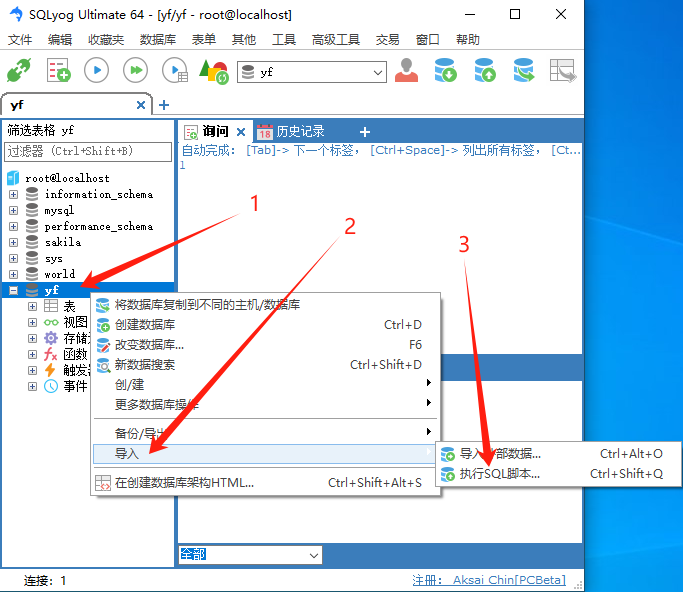The image size is (683, 592).
Task: Open the 高级工具 menu
Action: coord(335,39)
